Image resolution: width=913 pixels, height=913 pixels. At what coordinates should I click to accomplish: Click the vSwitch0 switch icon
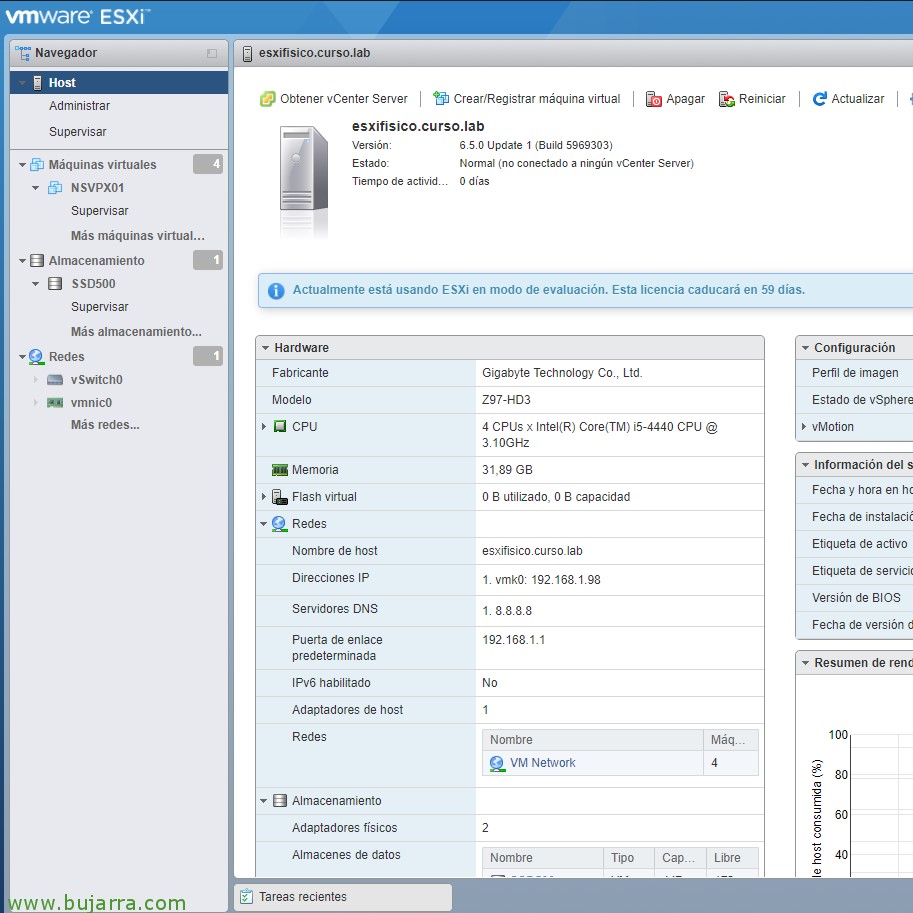click(55, 380)
